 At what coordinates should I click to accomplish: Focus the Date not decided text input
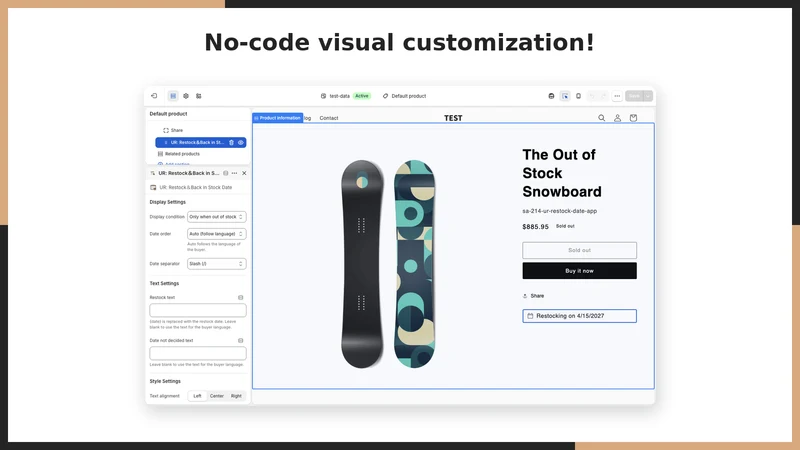coord(198,353)
